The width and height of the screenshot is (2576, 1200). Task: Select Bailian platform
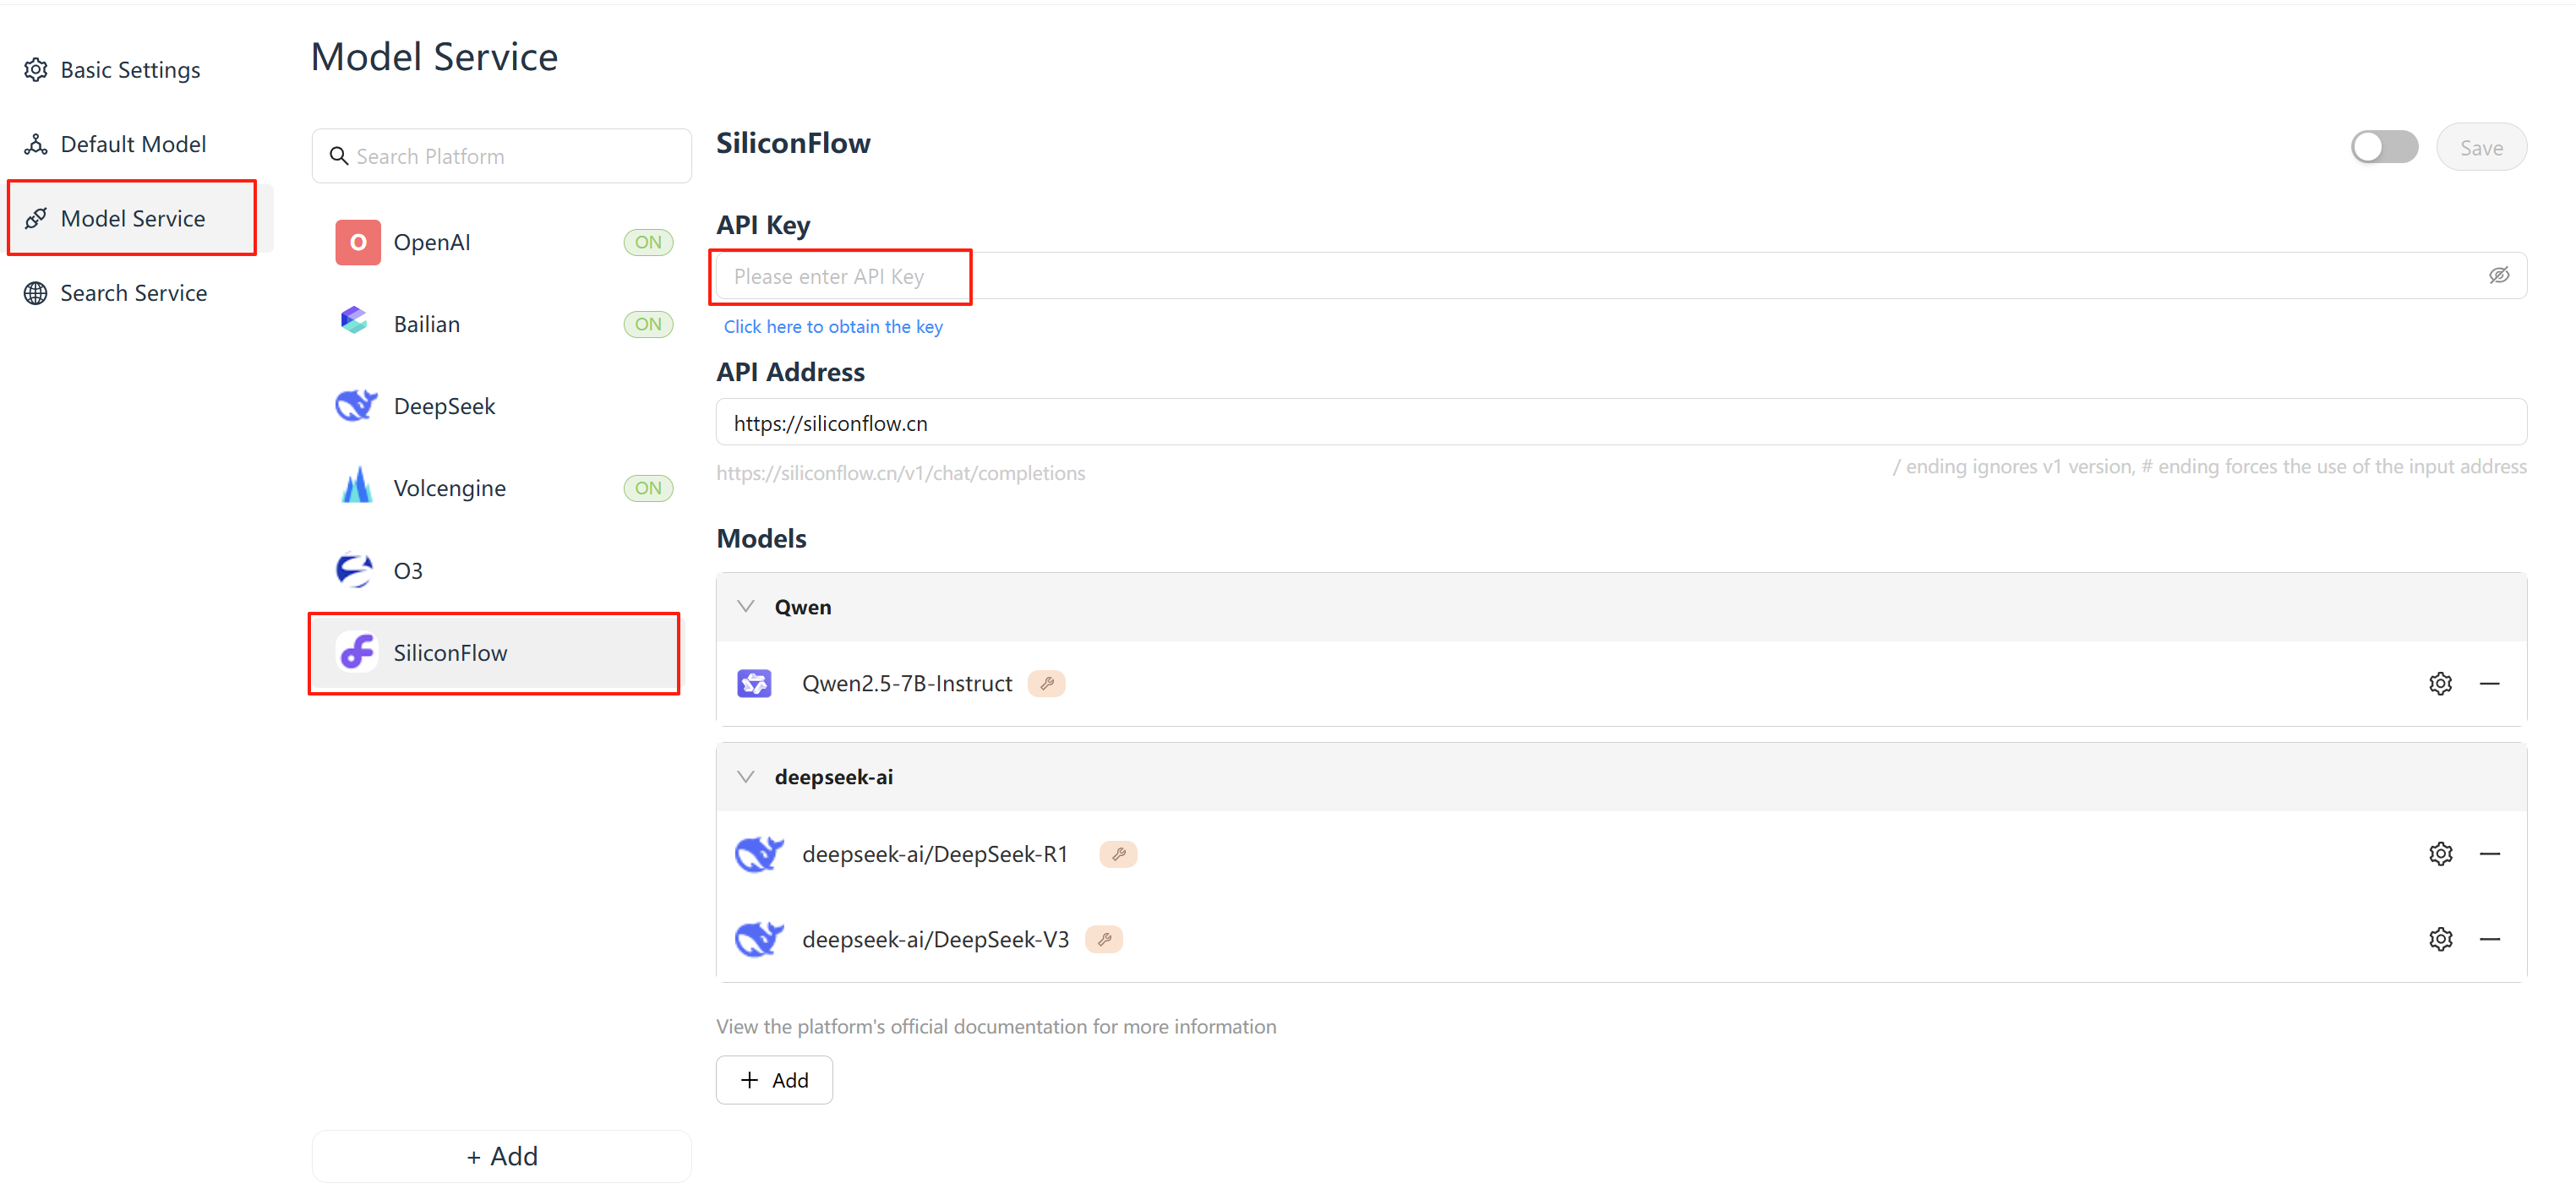click(x=500, y=324)
